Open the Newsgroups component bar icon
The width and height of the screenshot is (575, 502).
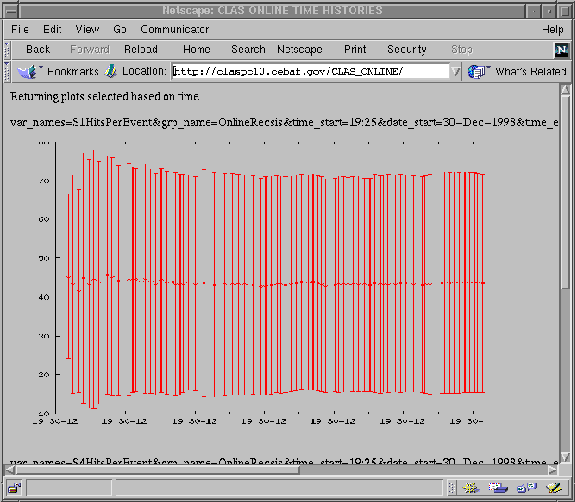527,488
